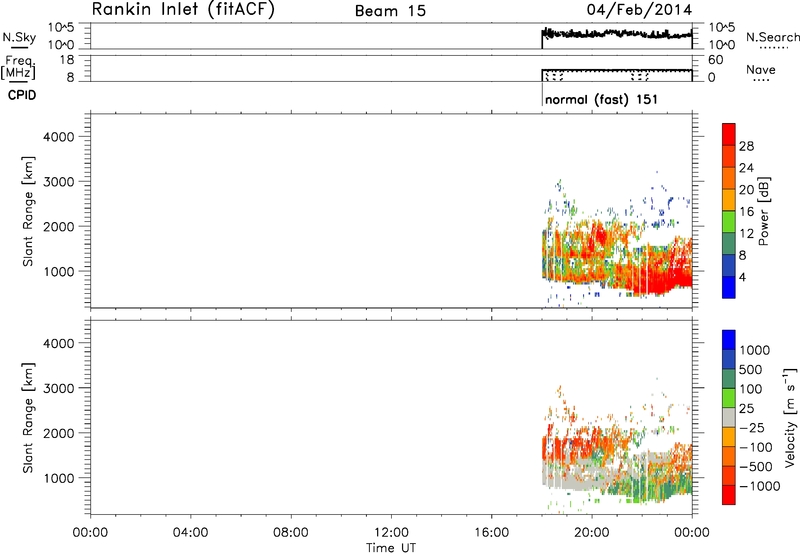Click the "Power [dB]" colorbar title

[x=763, y=211]
